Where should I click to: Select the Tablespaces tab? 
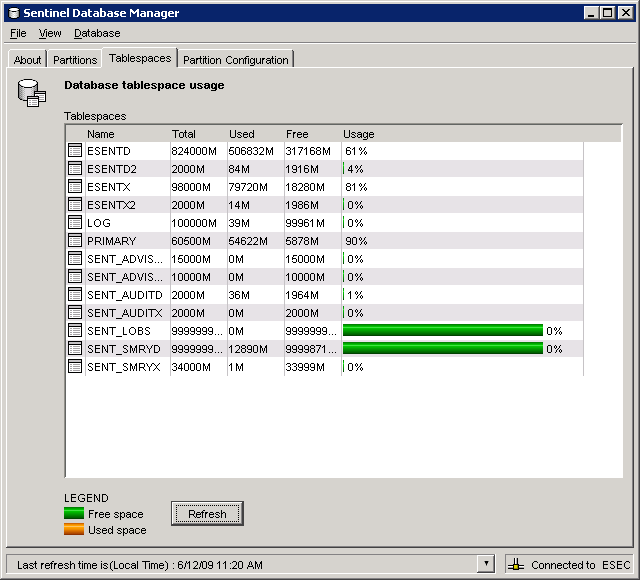tap(140, 58)
